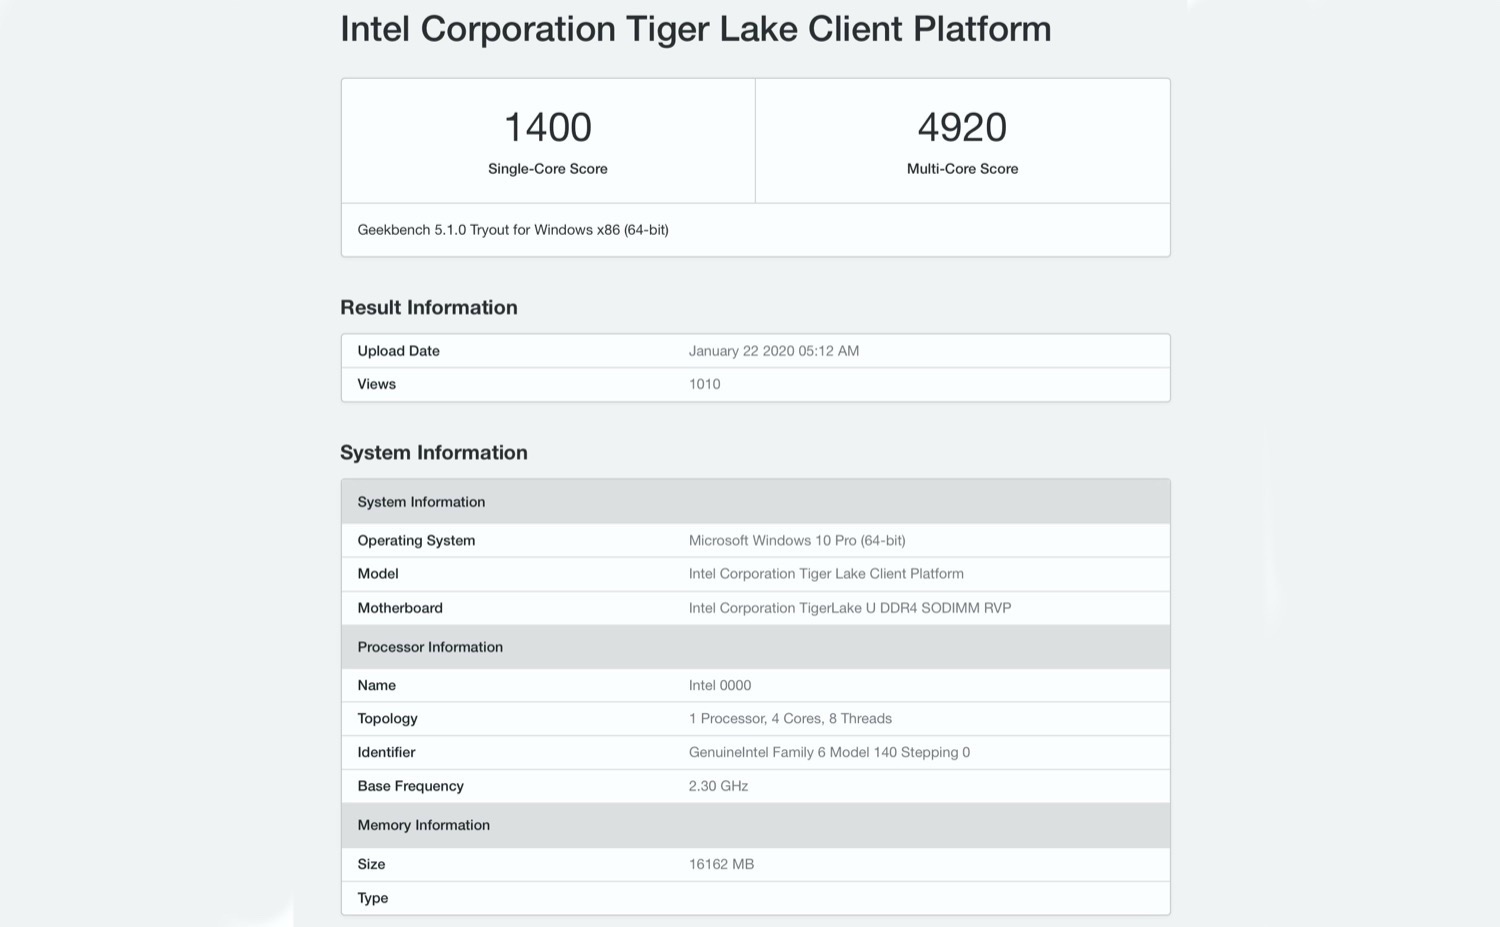Image resolution: width=1500 pixels, height=927 pixels.
Task: Click the Microsoft Windows 10 Pro value
Action: [x=796, y=540]
